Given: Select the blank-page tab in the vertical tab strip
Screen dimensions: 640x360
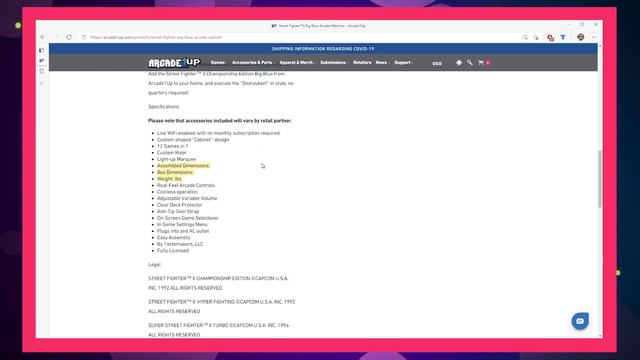Looking at the screenshot, I should (42, 71).
